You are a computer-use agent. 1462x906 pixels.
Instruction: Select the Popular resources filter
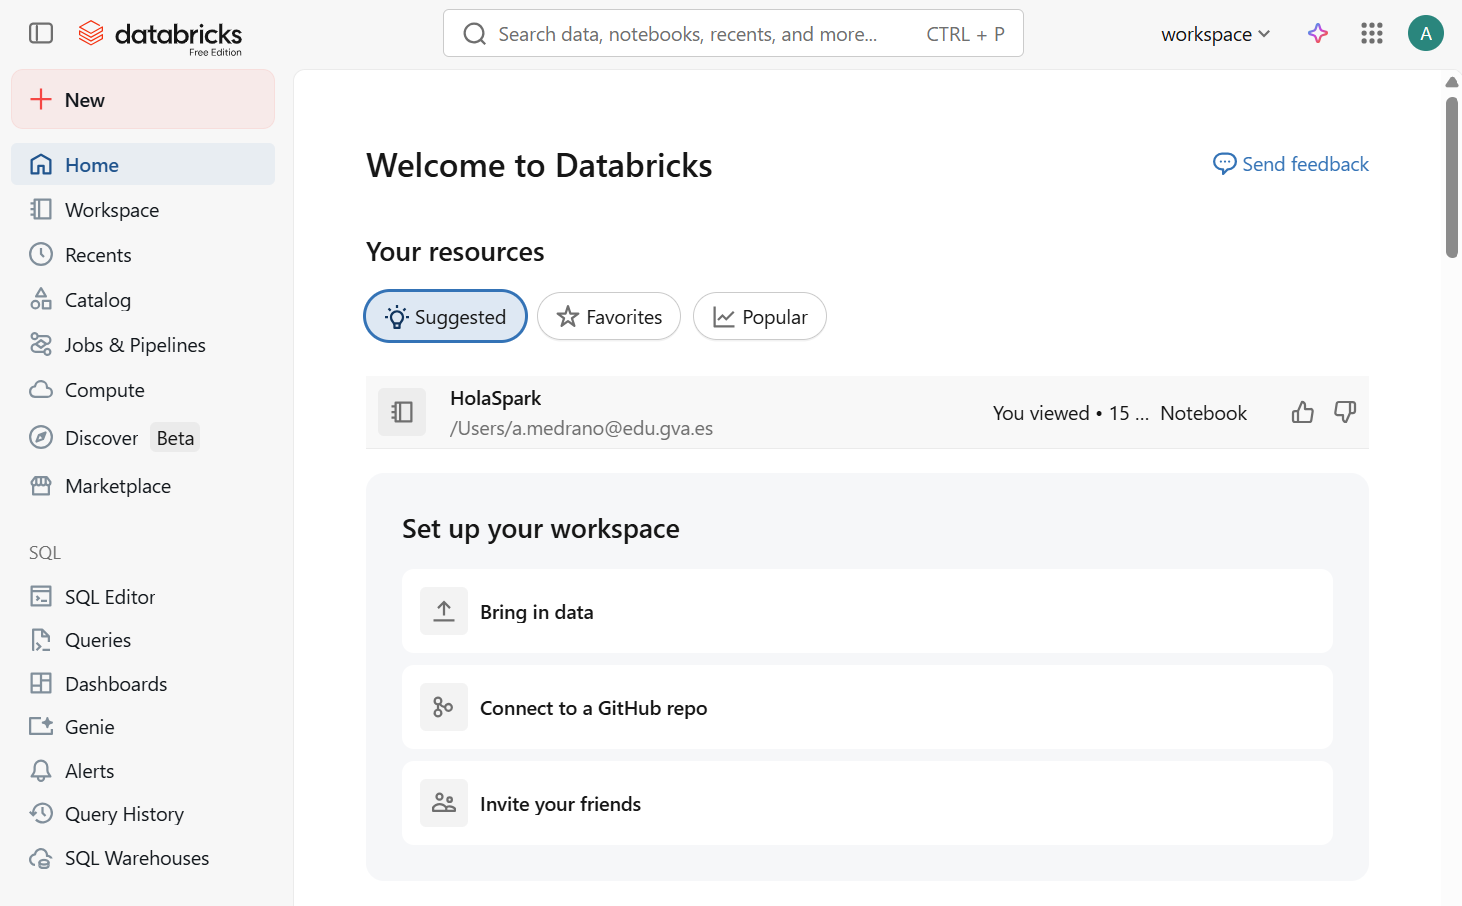[760, 316]
